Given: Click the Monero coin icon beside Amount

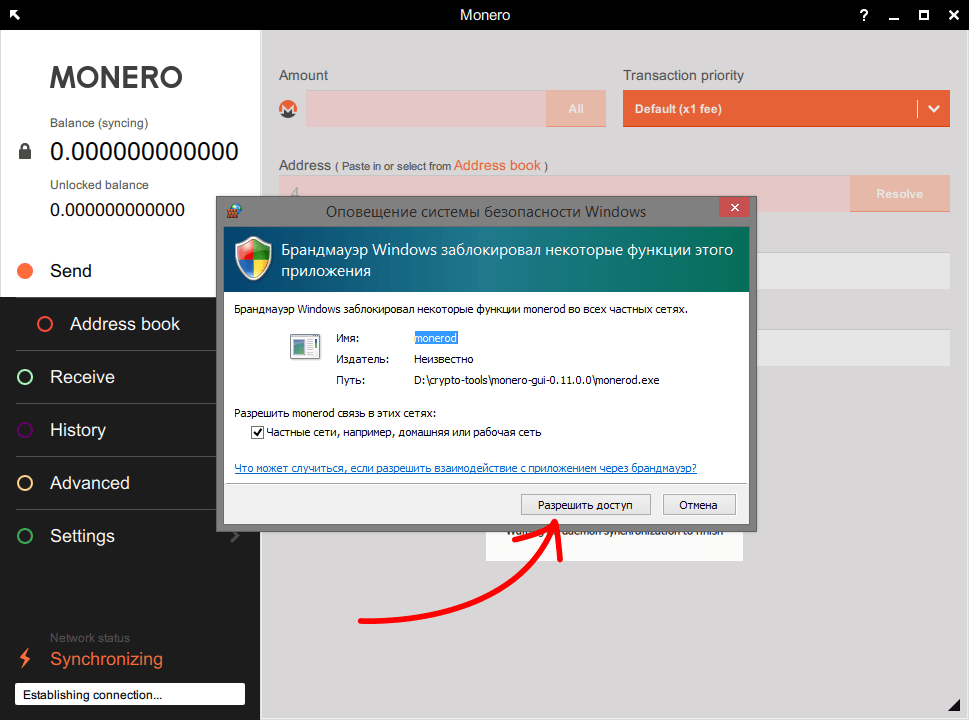Looking at the screenshot, I should coord(288,109).
